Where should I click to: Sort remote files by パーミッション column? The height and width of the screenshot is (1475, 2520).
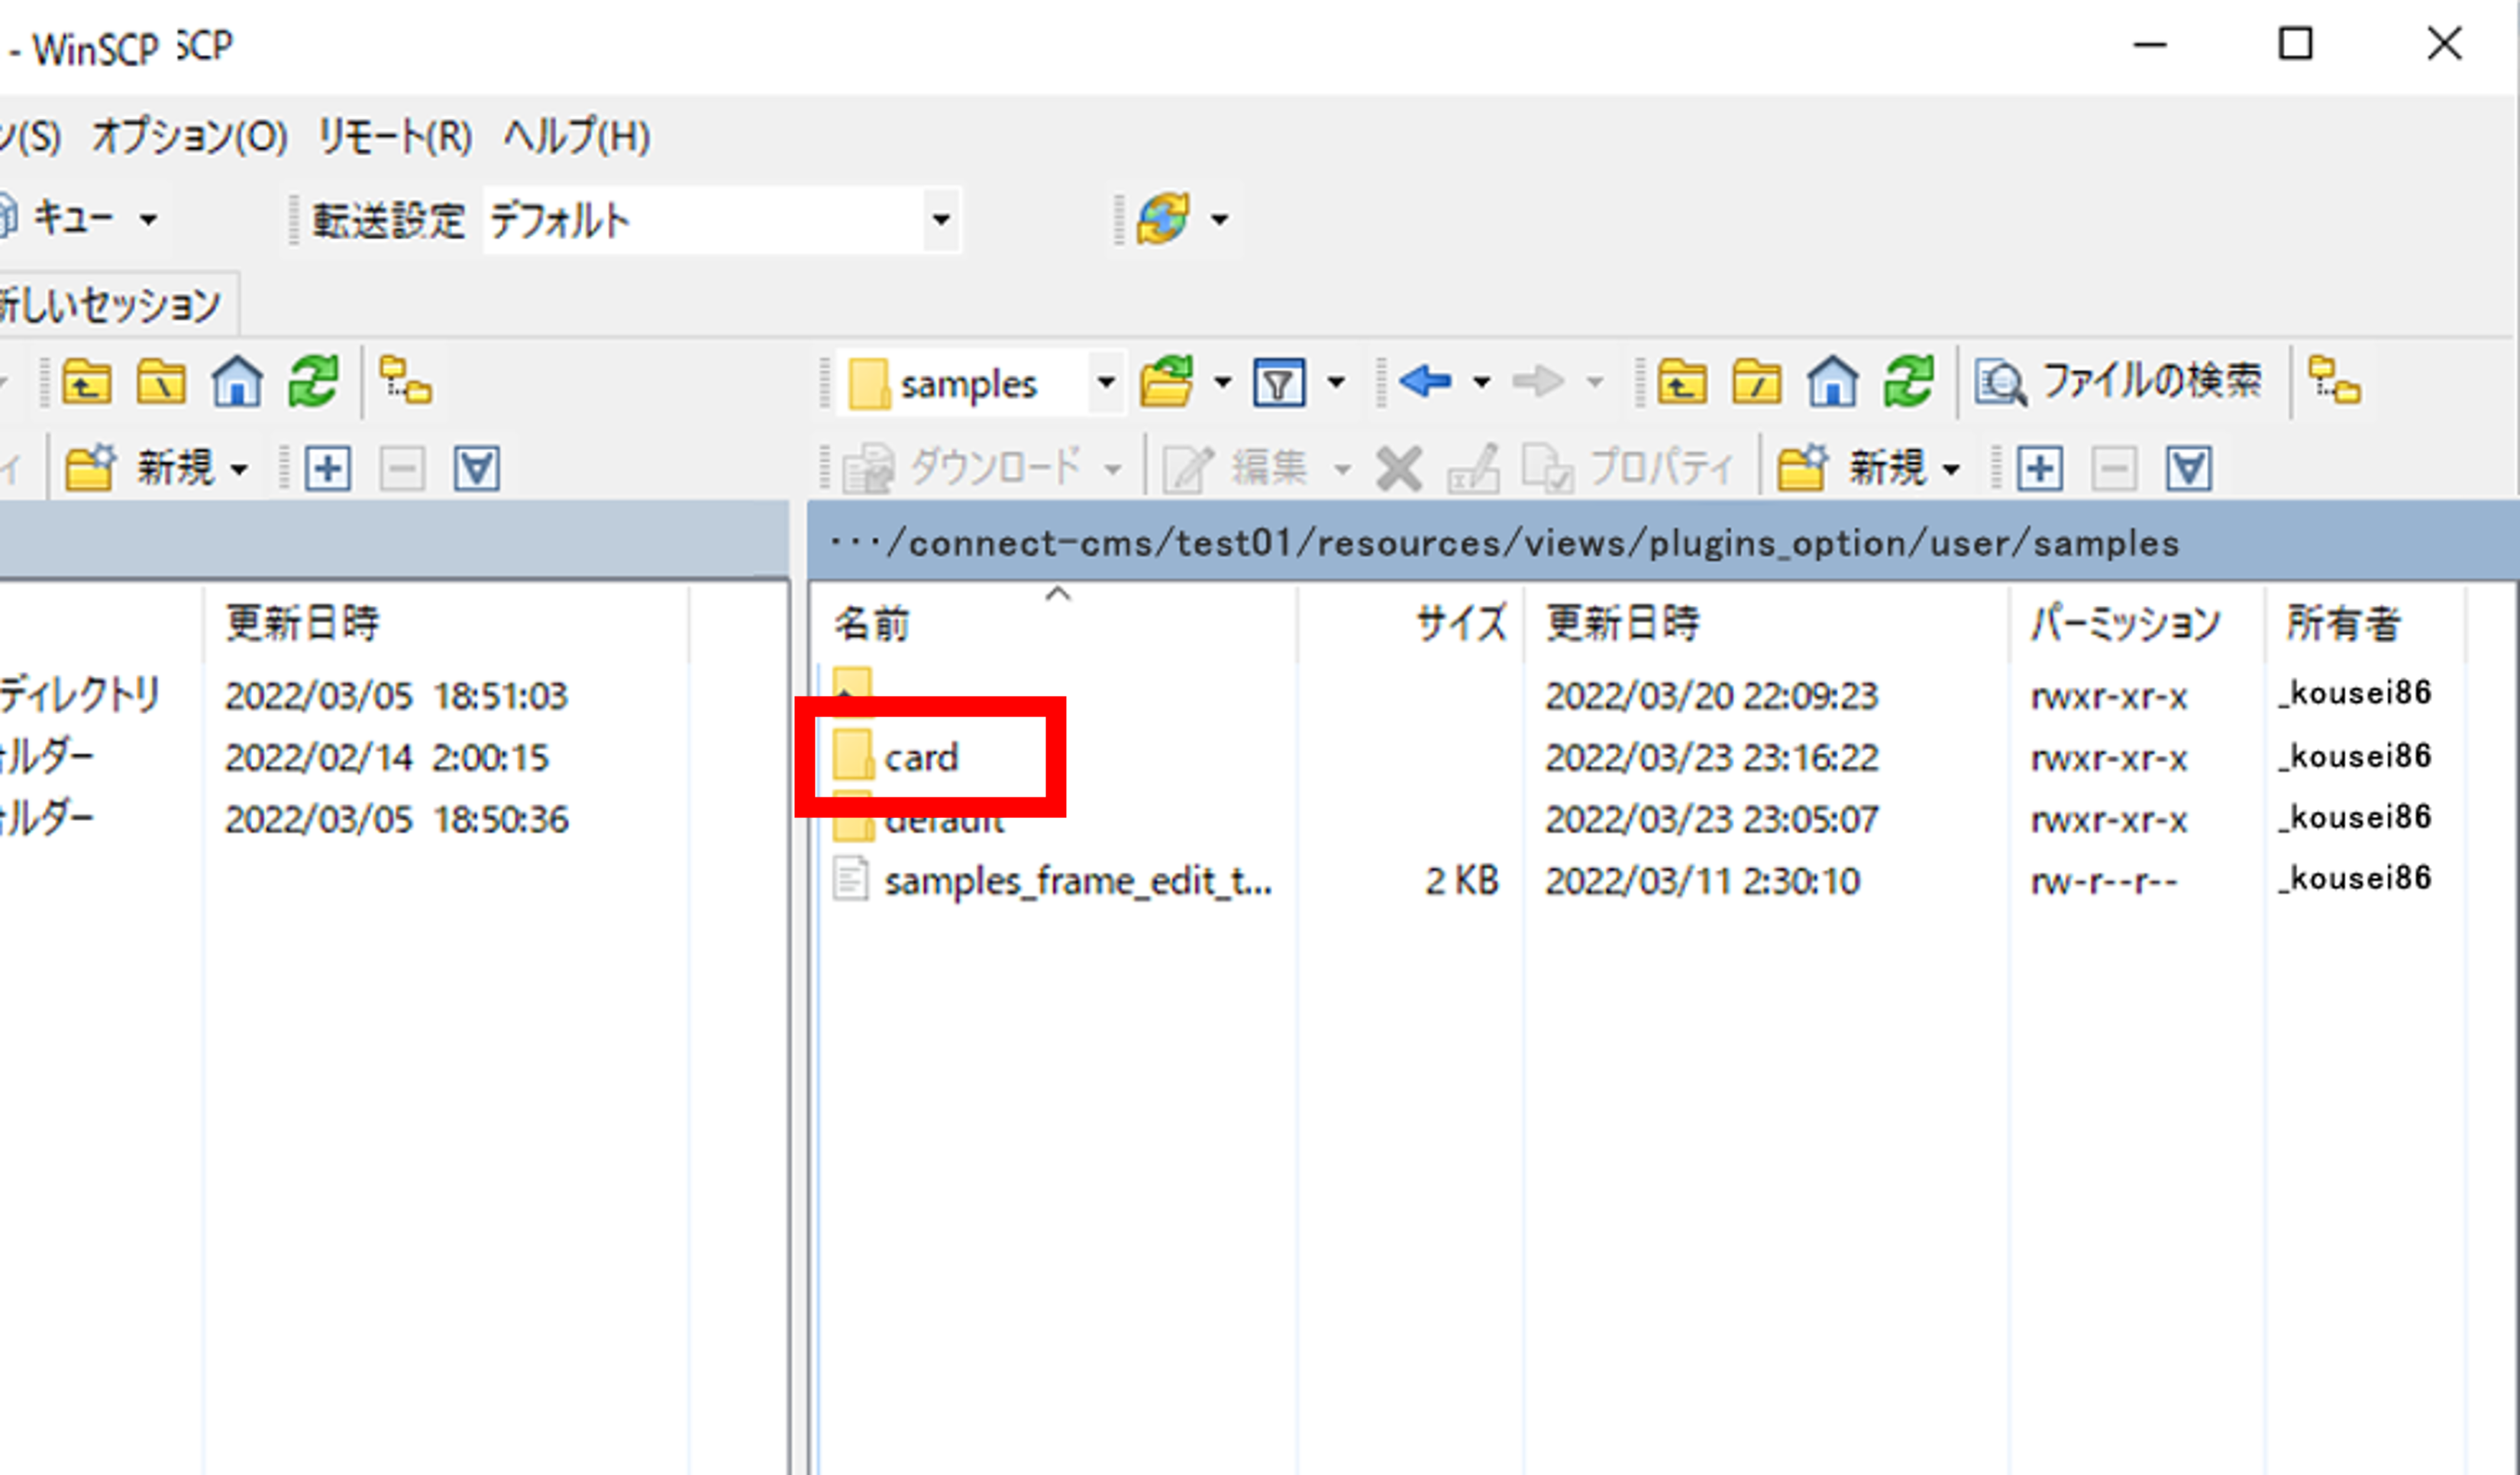point(2138,623)
